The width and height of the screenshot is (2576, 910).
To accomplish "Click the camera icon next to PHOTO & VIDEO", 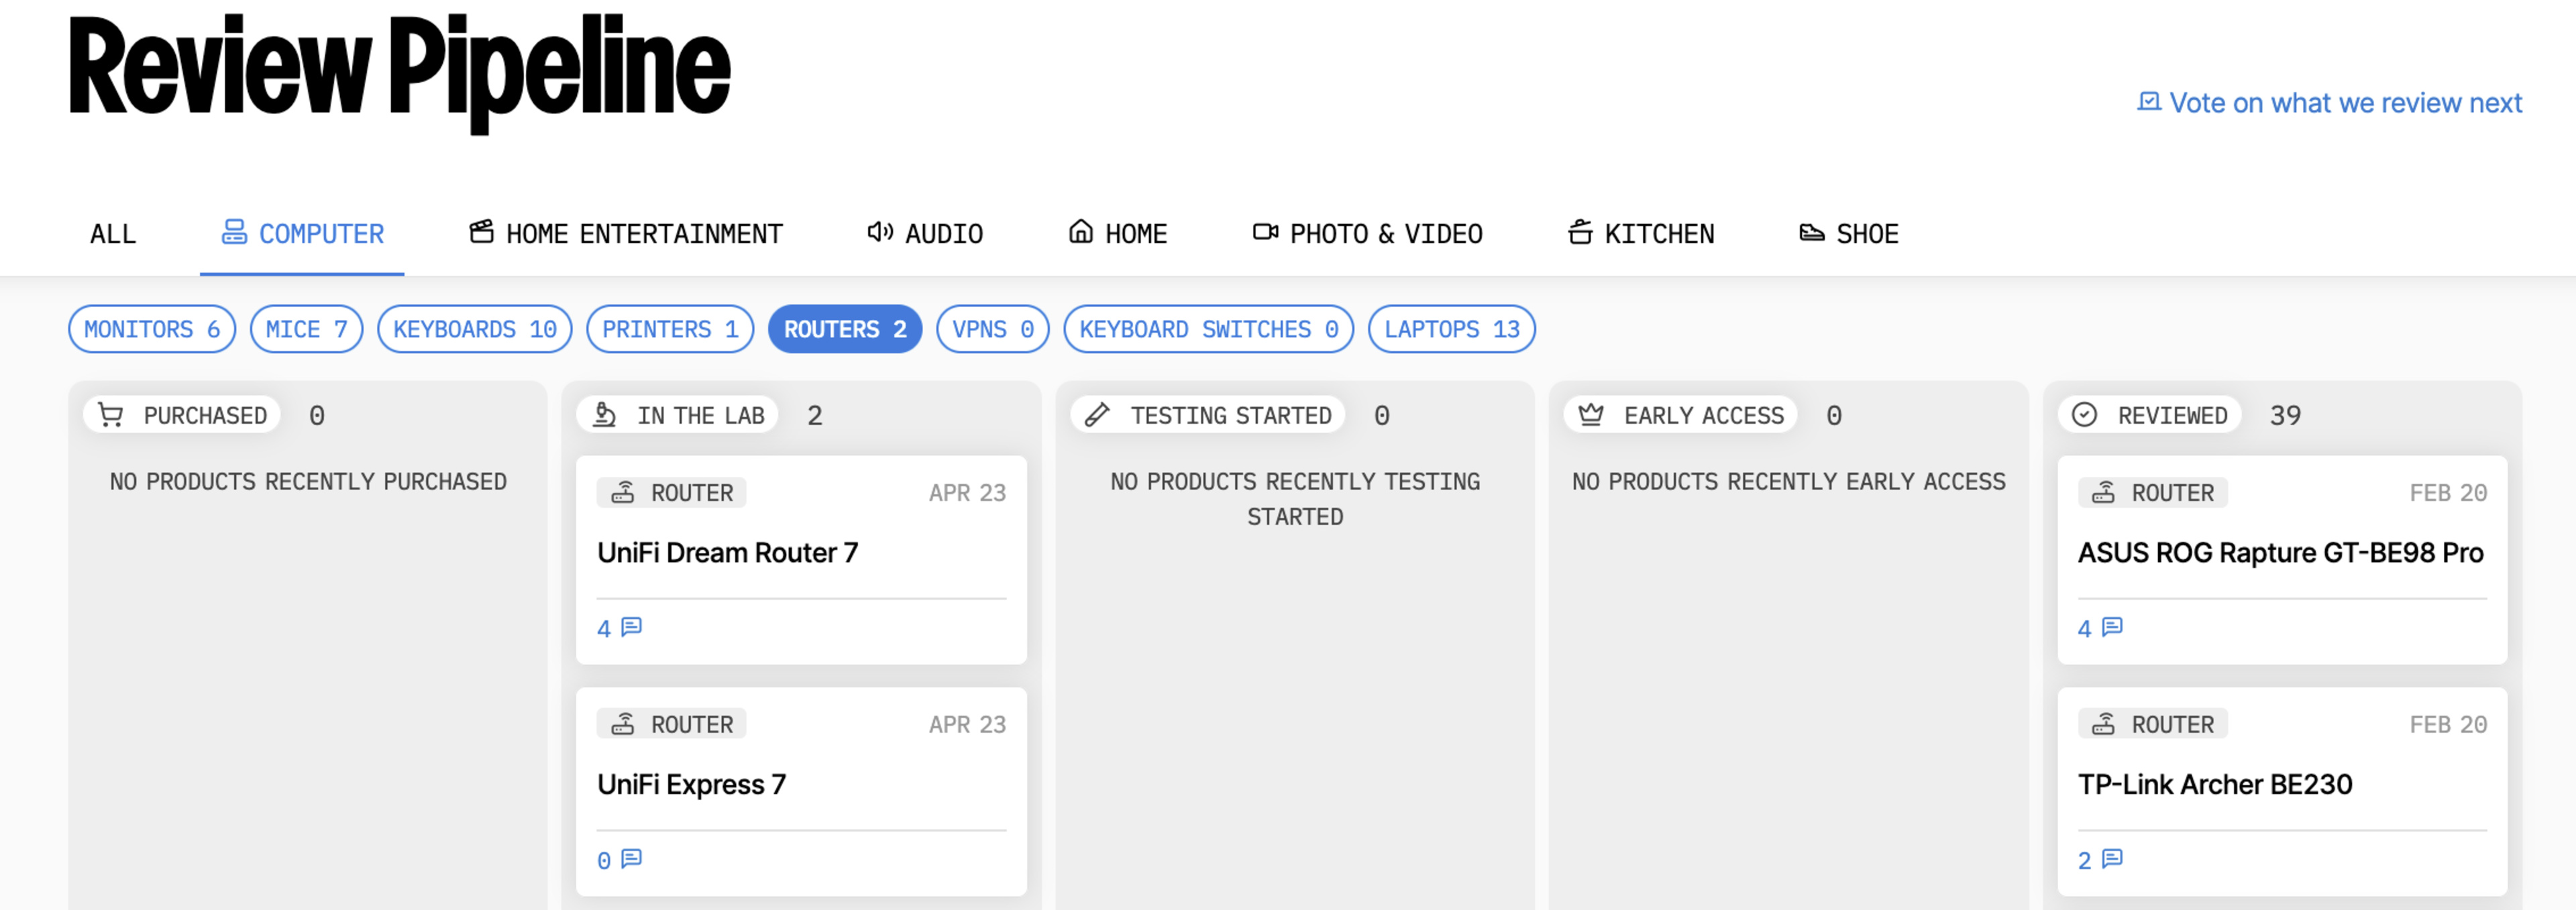I will 1265,232.
